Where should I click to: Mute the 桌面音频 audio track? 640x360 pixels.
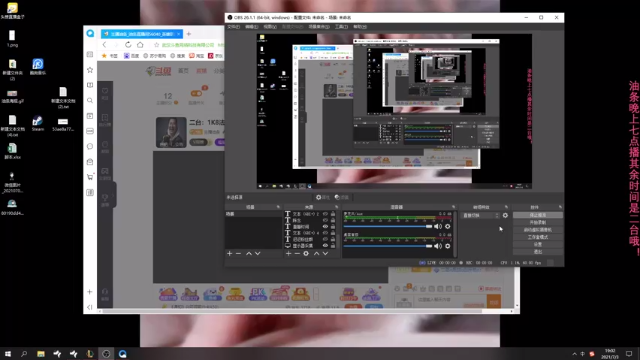pyautogui.click(x=438, y=246)
